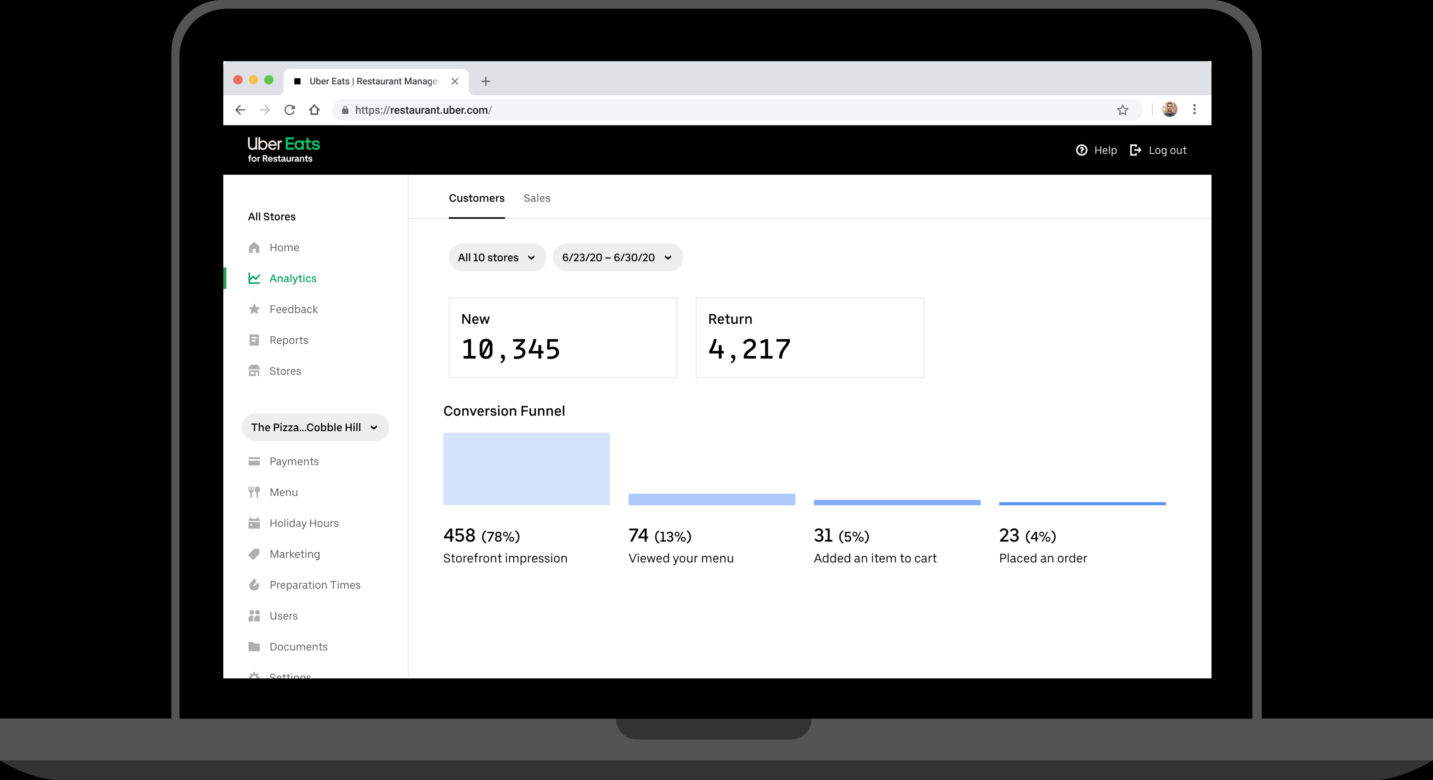Screen dimensions: 1433x780
Task: Click the New customers 10,345 card
Action: click(x=563, y=337)
